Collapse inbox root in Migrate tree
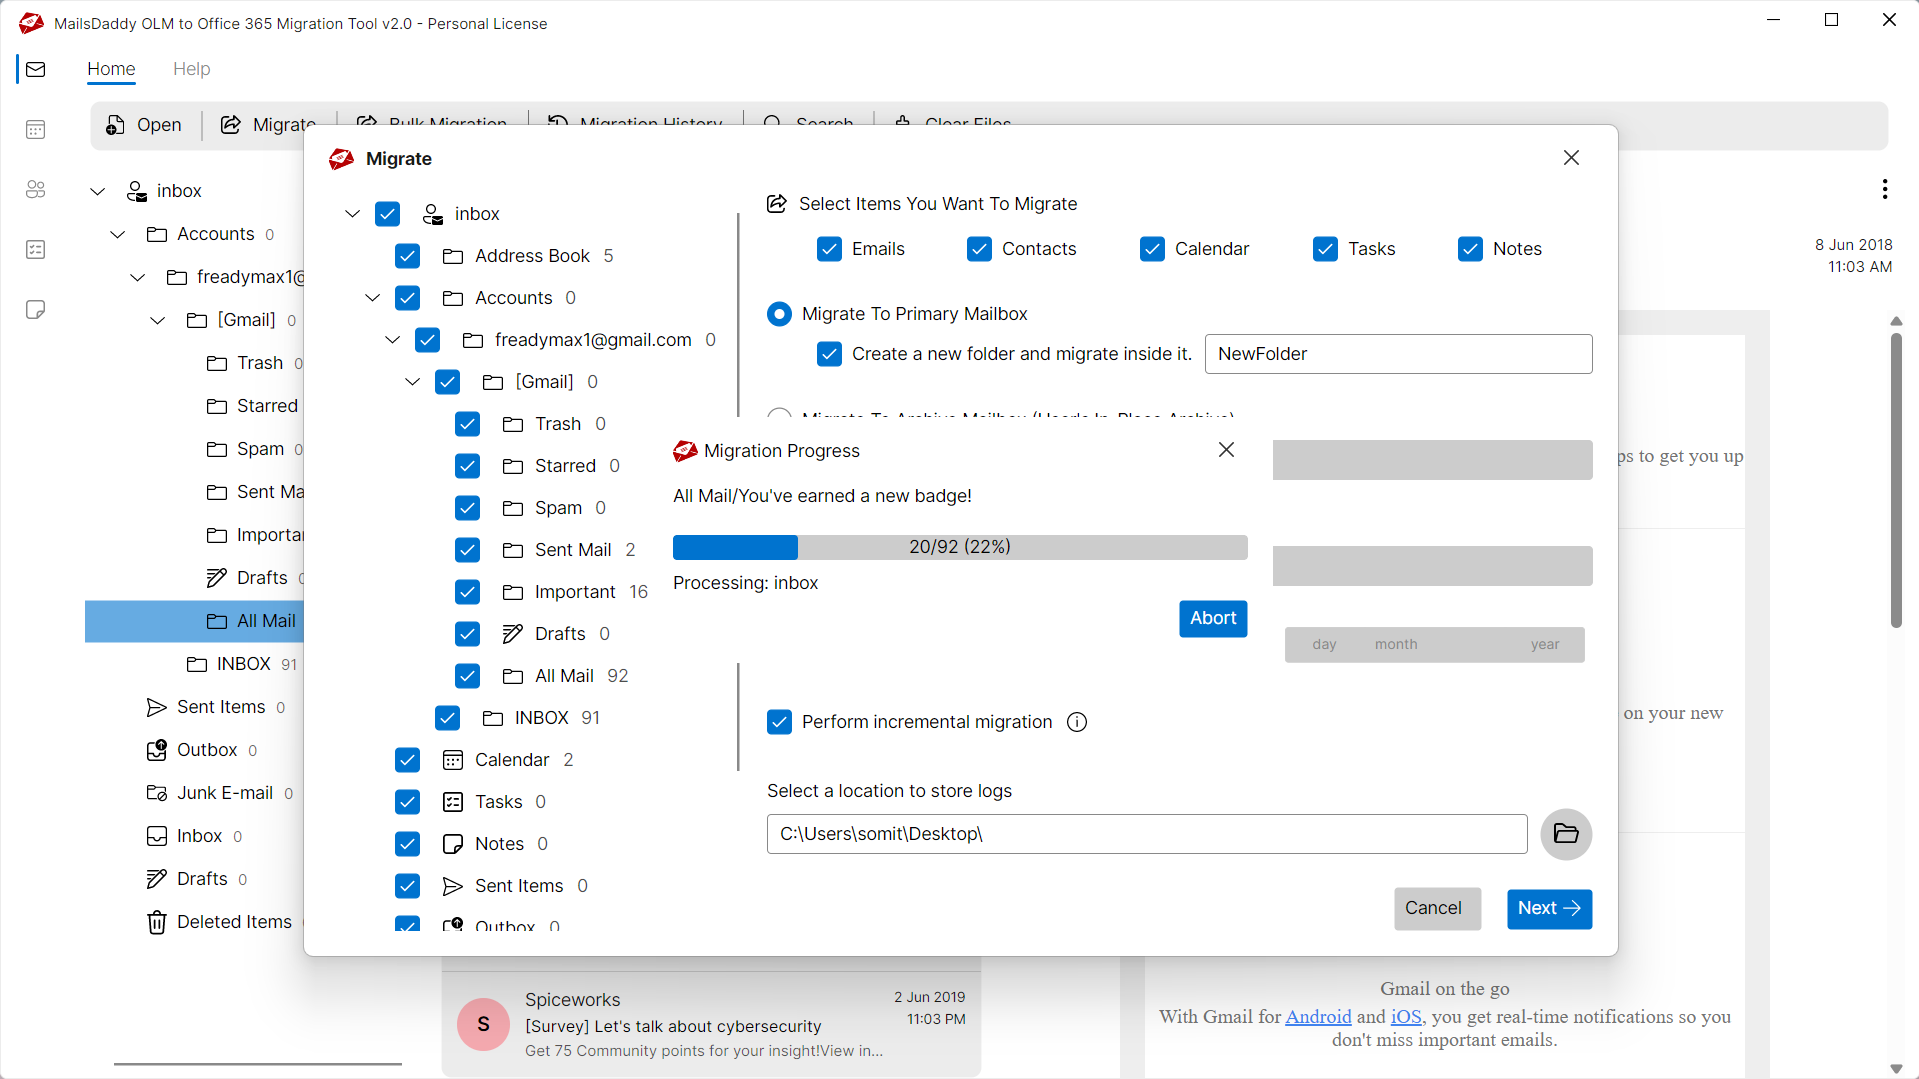 (352, 214)
